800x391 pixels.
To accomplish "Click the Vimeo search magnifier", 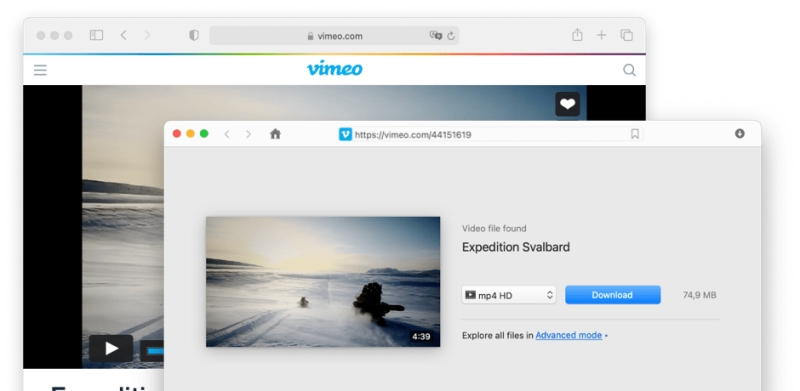I will coord(630,70).
